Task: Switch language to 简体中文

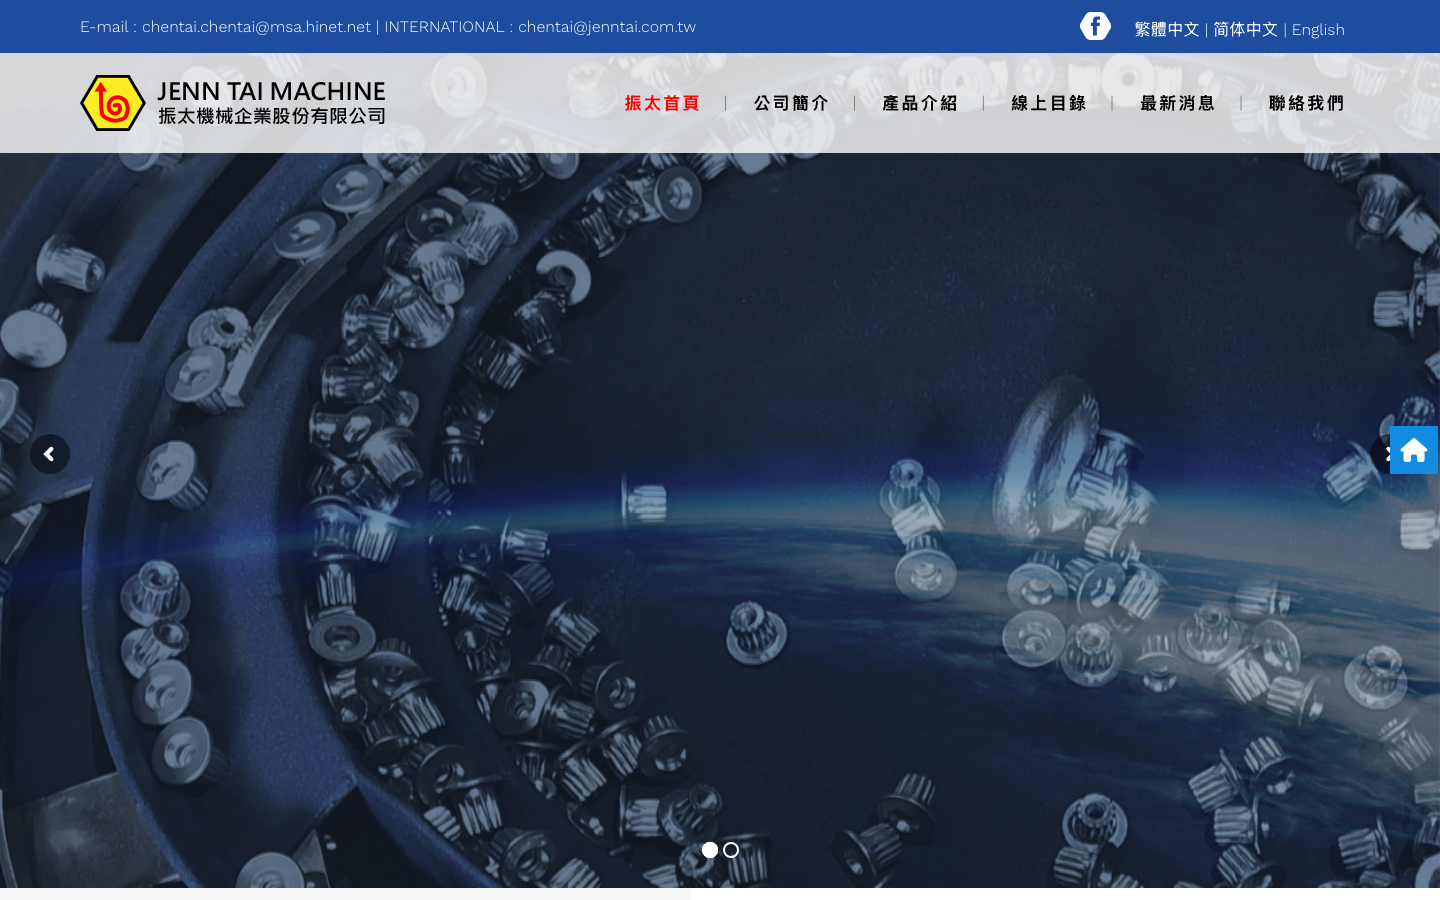Action: pyautogui.click(x=1245, y=29)
